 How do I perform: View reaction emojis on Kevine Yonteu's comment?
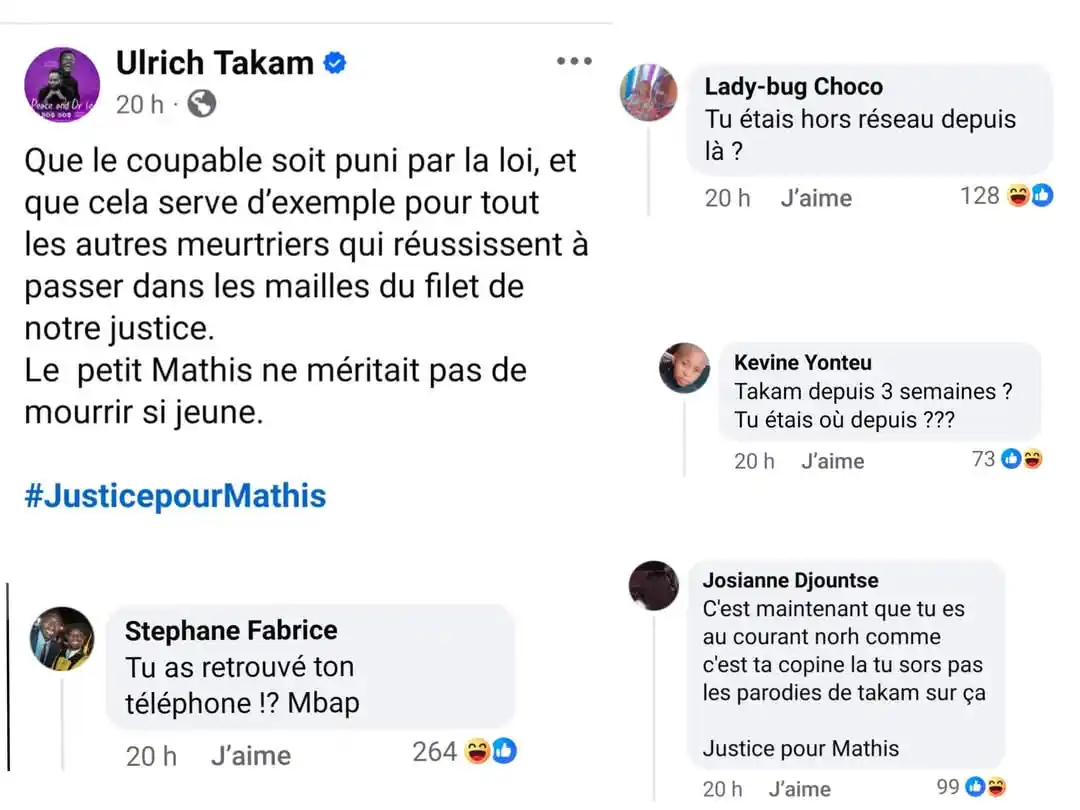[x=1022, y=459]
